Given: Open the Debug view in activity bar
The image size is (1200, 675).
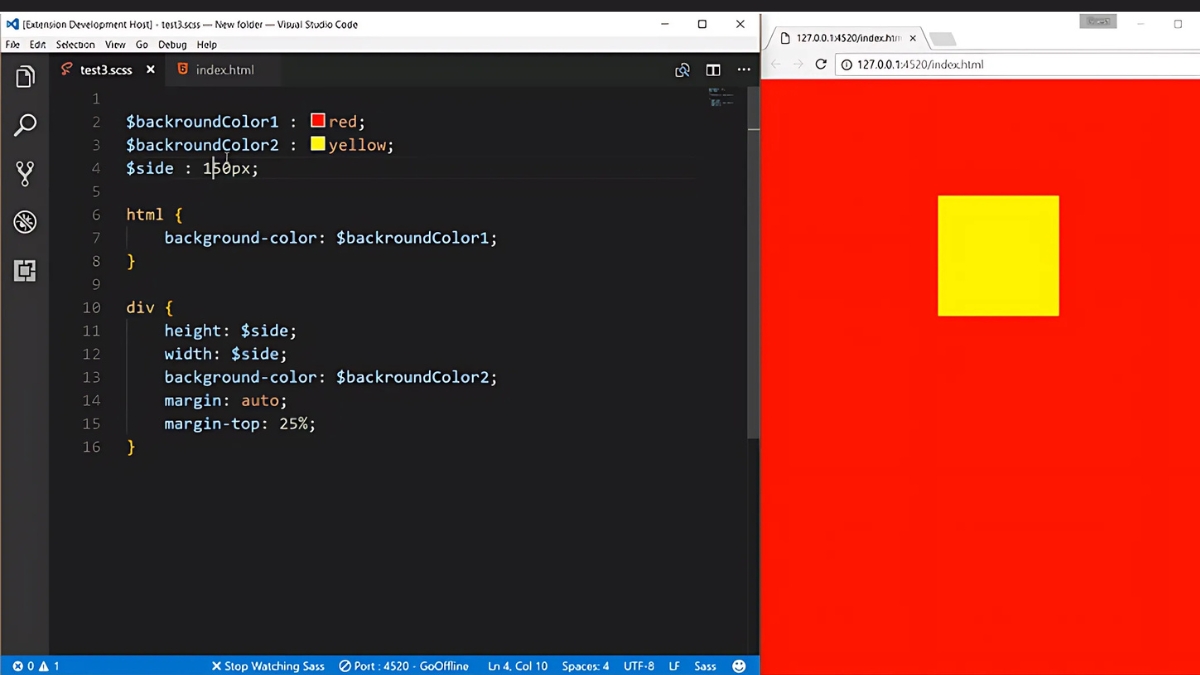Looking at the screenshot, I should coord(25,222).
